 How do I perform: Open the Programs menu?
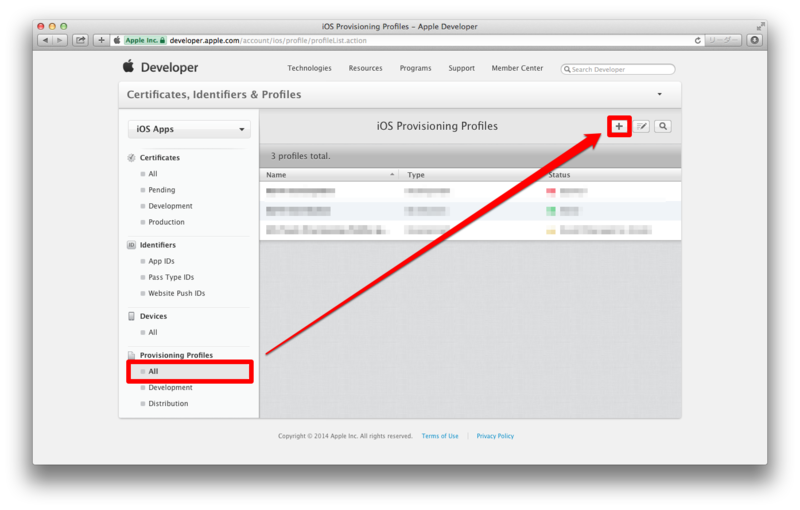coord(415,68)
